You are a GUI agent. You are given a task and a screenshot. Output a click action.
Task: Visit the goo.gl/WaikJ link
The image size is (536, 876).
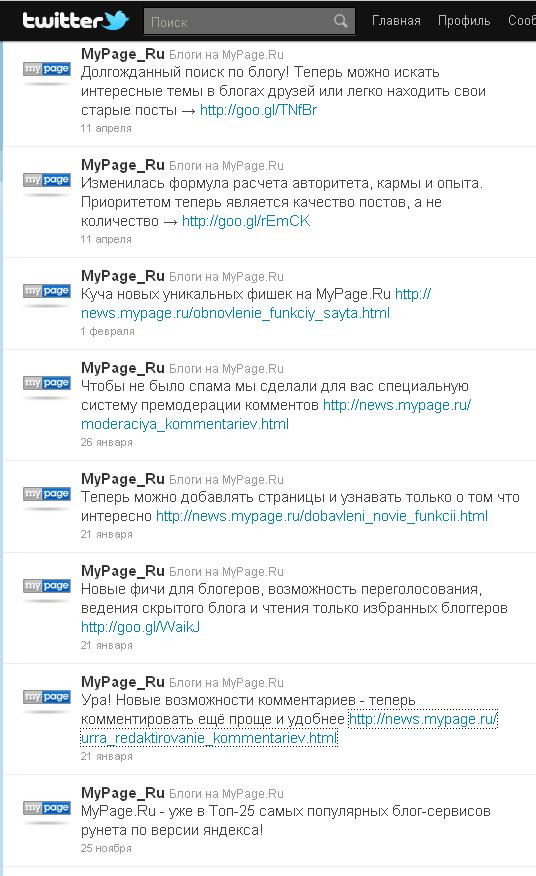(x=140, y=627)
